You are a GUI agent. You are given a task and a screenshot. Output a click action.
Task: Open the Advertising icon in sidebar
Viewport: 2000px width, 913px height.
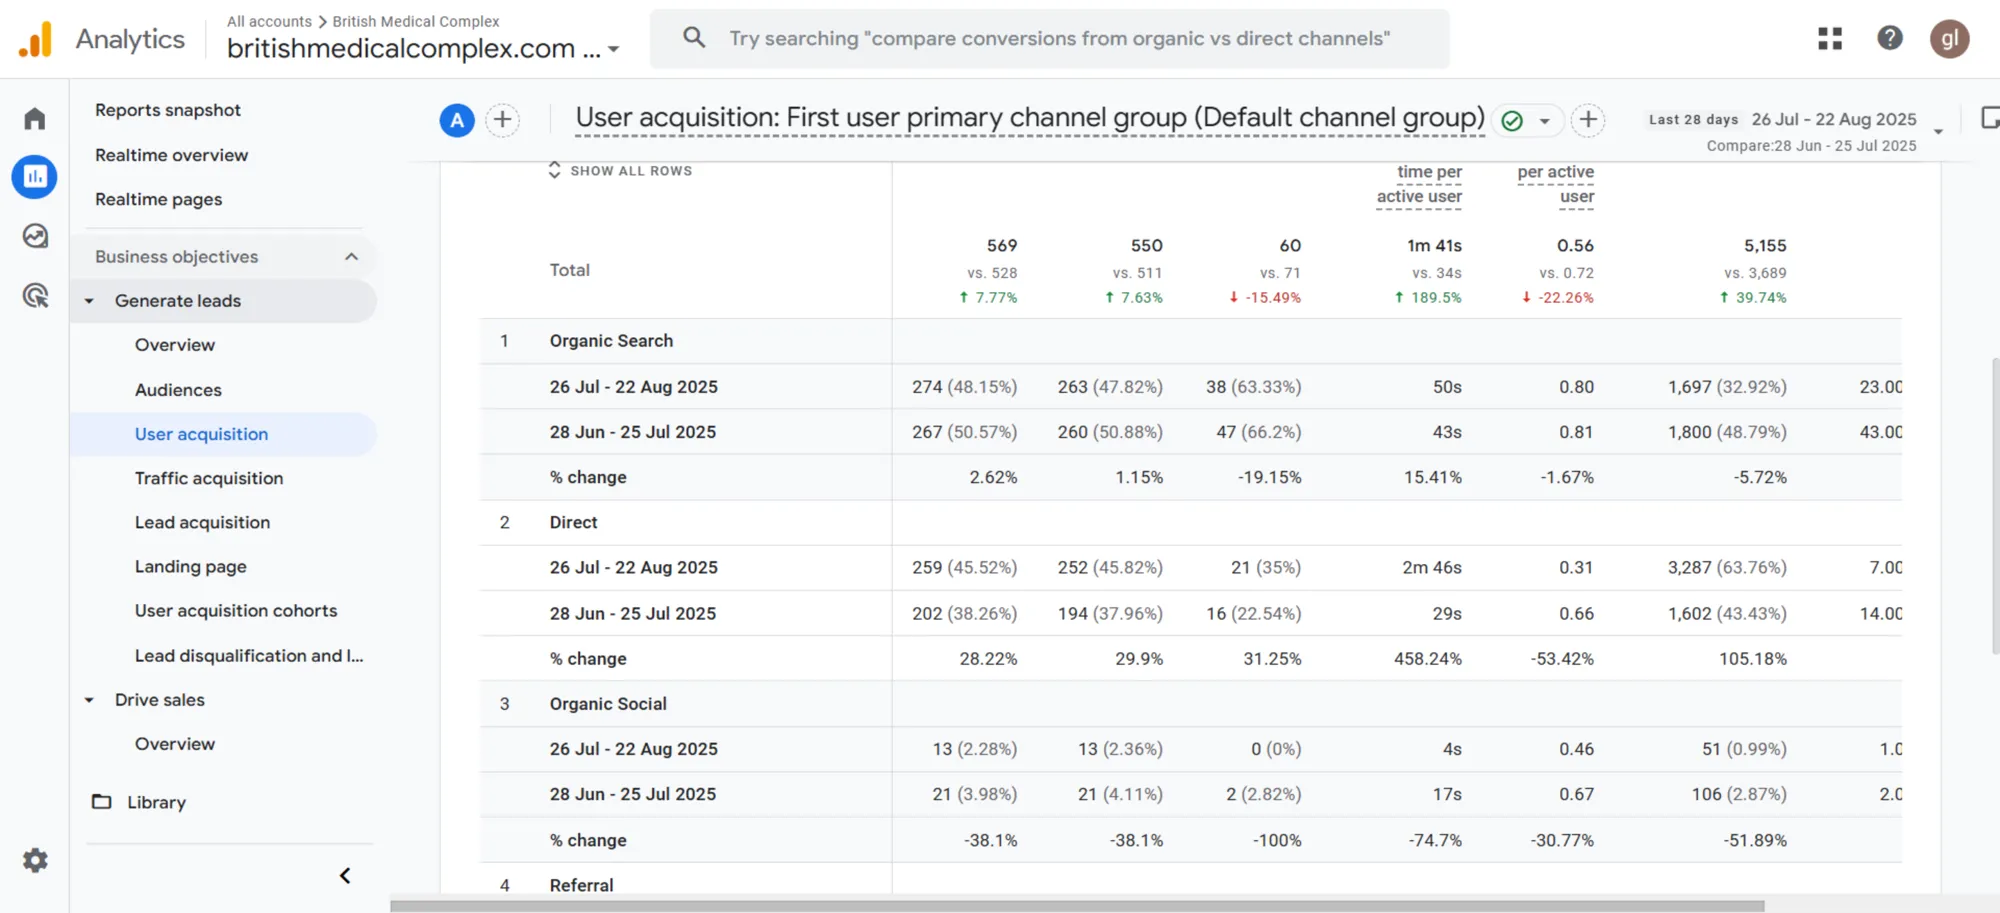coord(35,295)
